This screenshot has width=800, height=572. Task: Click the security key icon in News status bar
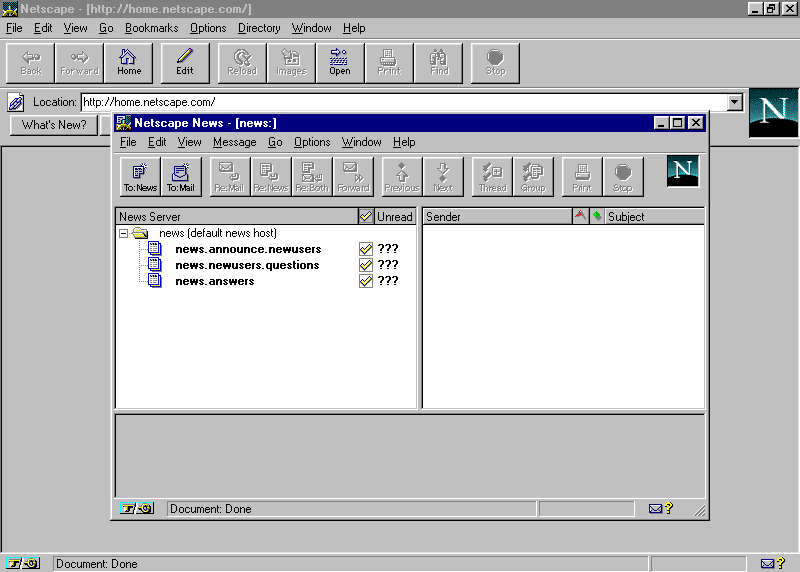tap(136, 508)
